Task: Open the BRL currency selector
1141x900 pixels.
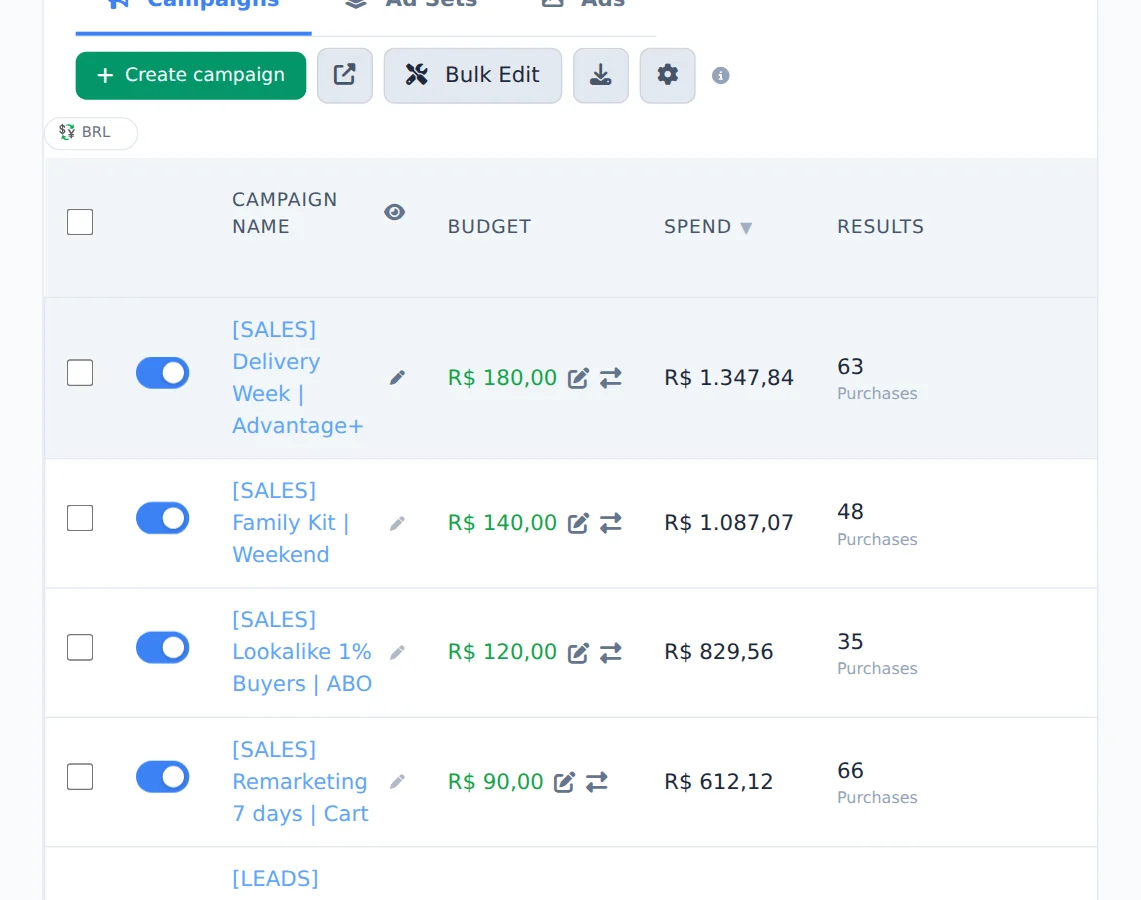Action: click(91, 132)
